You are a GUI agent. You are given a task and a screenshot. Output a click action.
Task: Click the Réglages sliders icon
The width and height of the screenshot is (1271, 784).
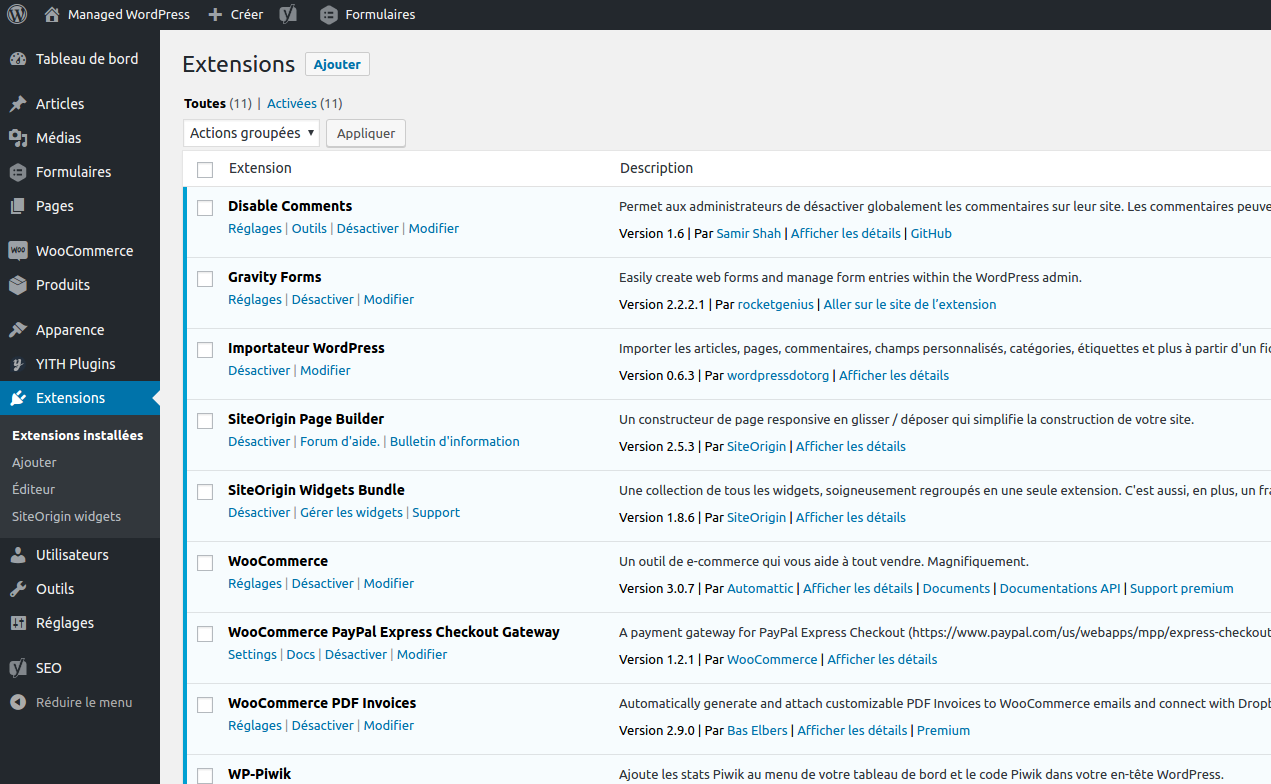pyautogui.click(x=18, y=623)
